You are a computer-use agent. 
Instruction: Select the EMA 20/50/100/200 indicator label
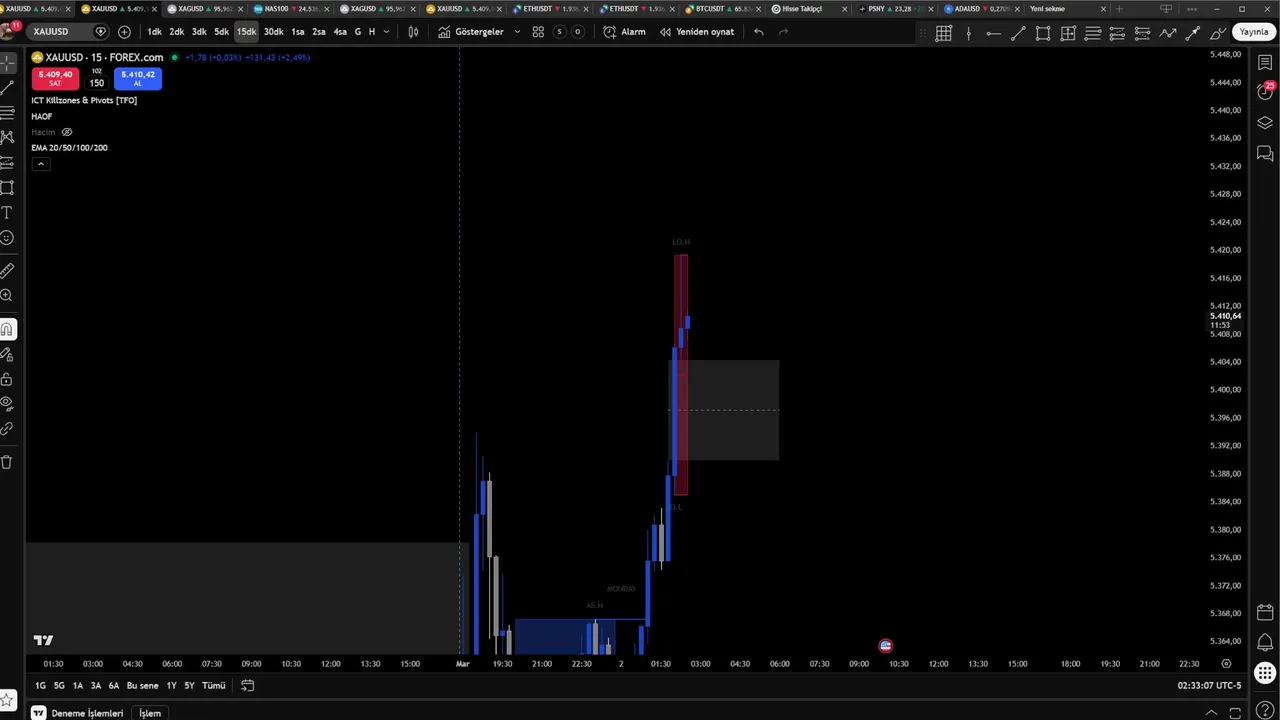click(69, 148)
